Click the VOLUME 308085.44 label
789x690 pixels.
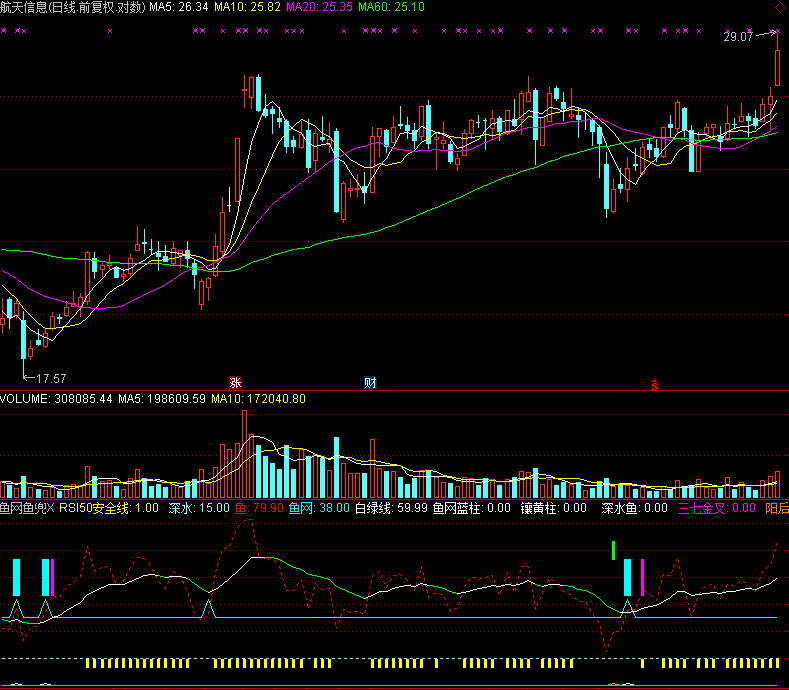[56, 398]
